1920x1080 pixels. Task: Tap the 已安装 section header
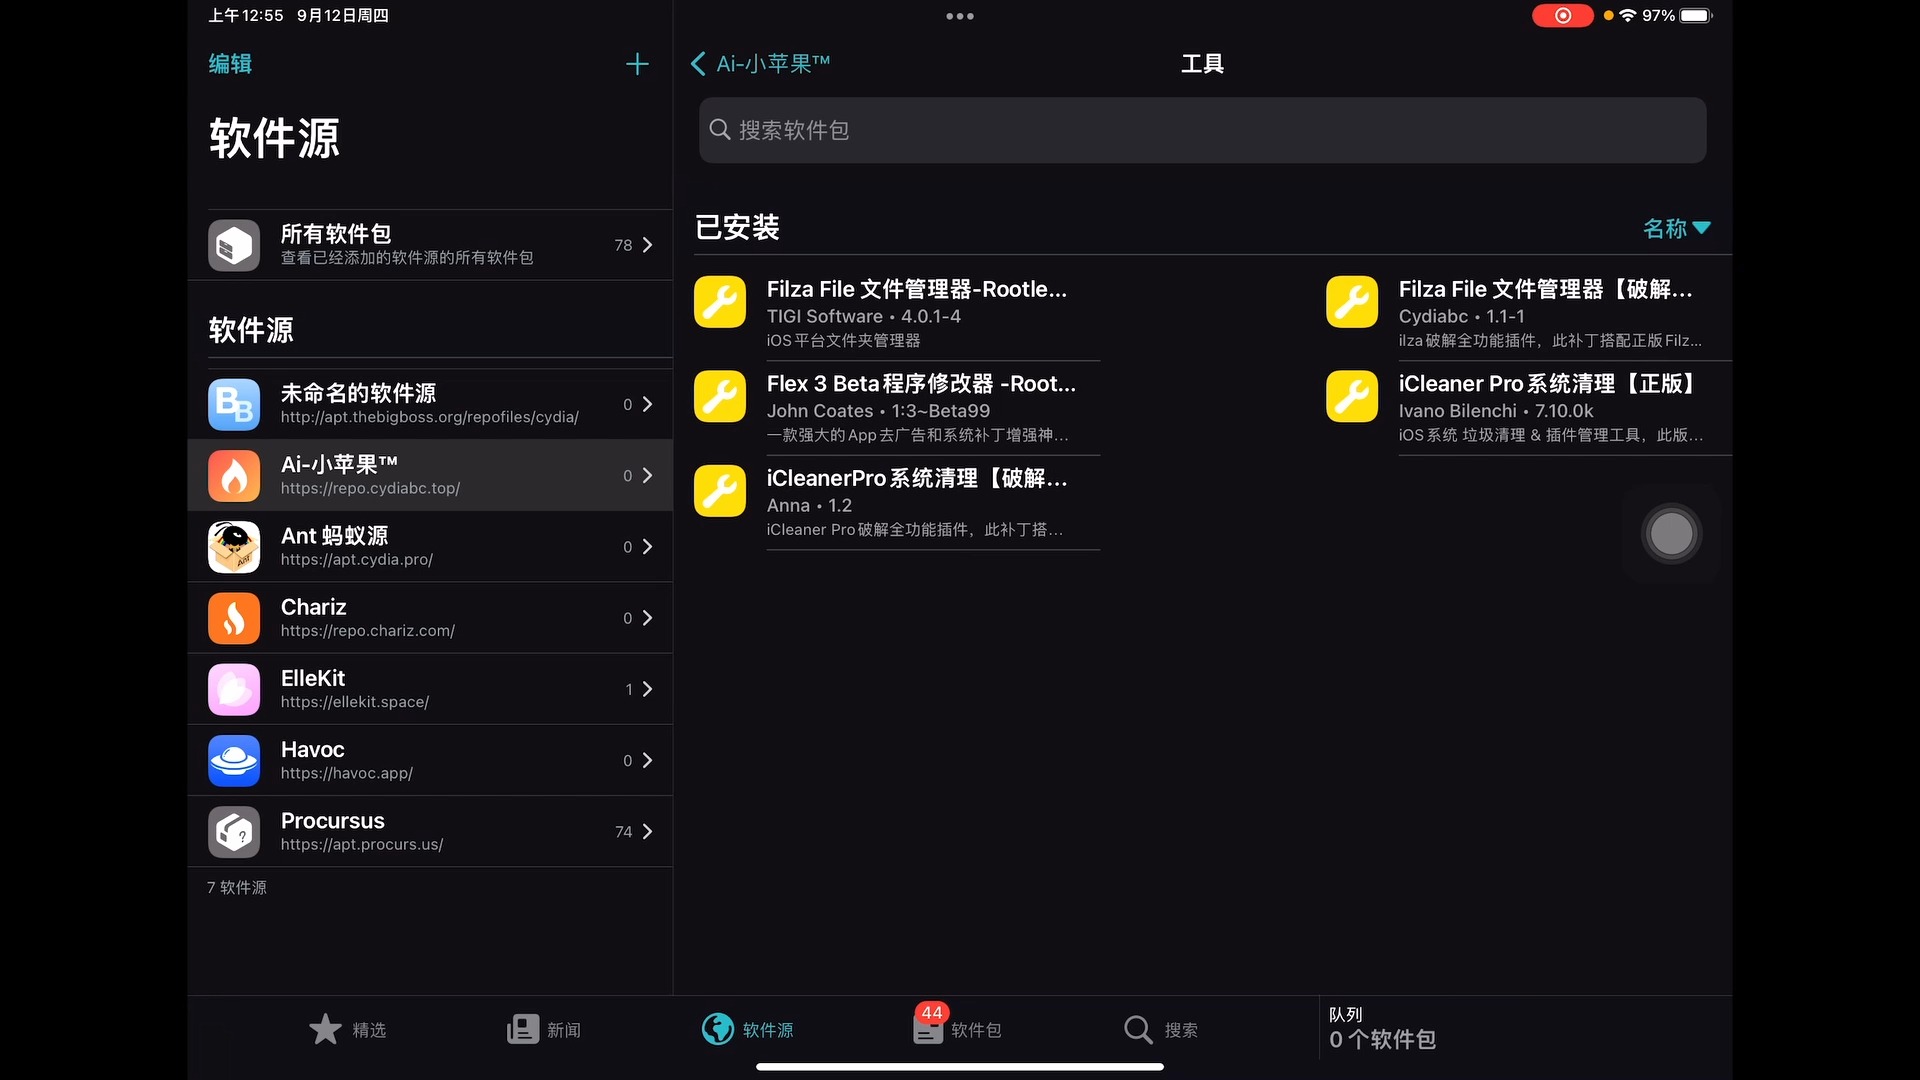tap(737, 228)
